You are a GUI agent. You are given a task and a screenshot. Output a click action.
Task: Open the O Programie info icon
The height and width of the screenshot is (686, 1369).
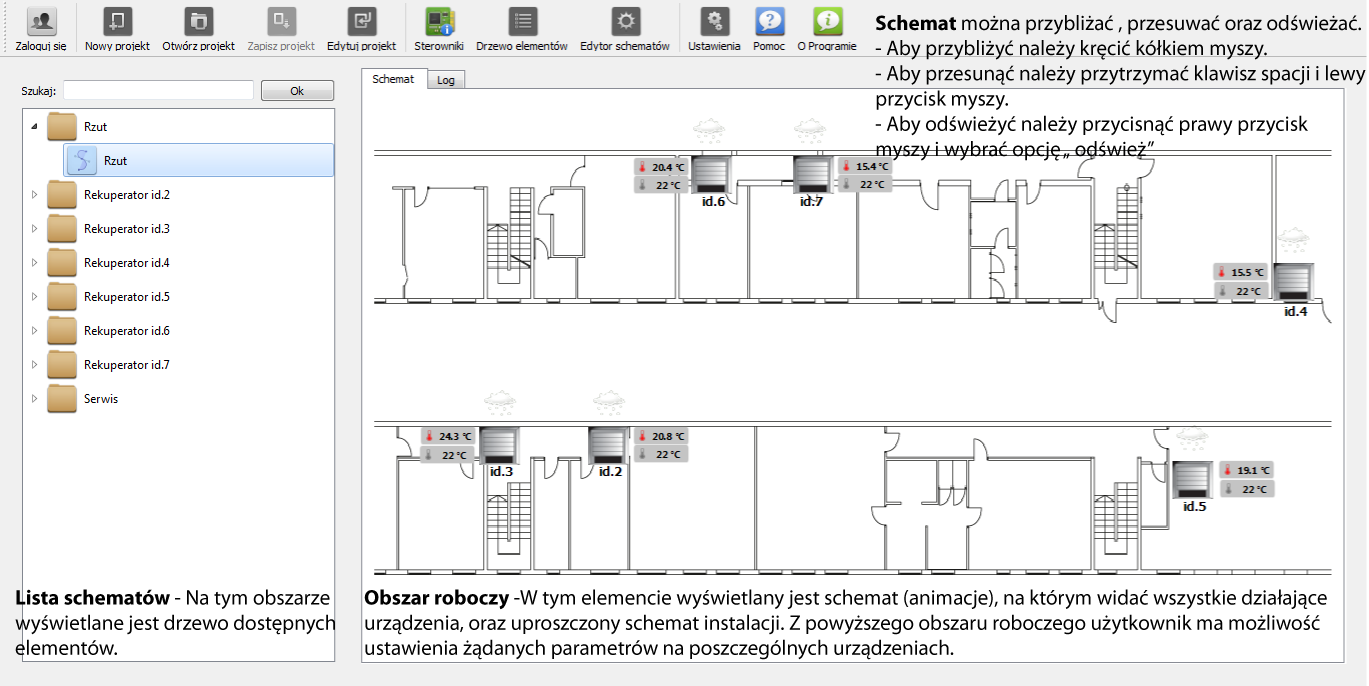coord(827,21)
